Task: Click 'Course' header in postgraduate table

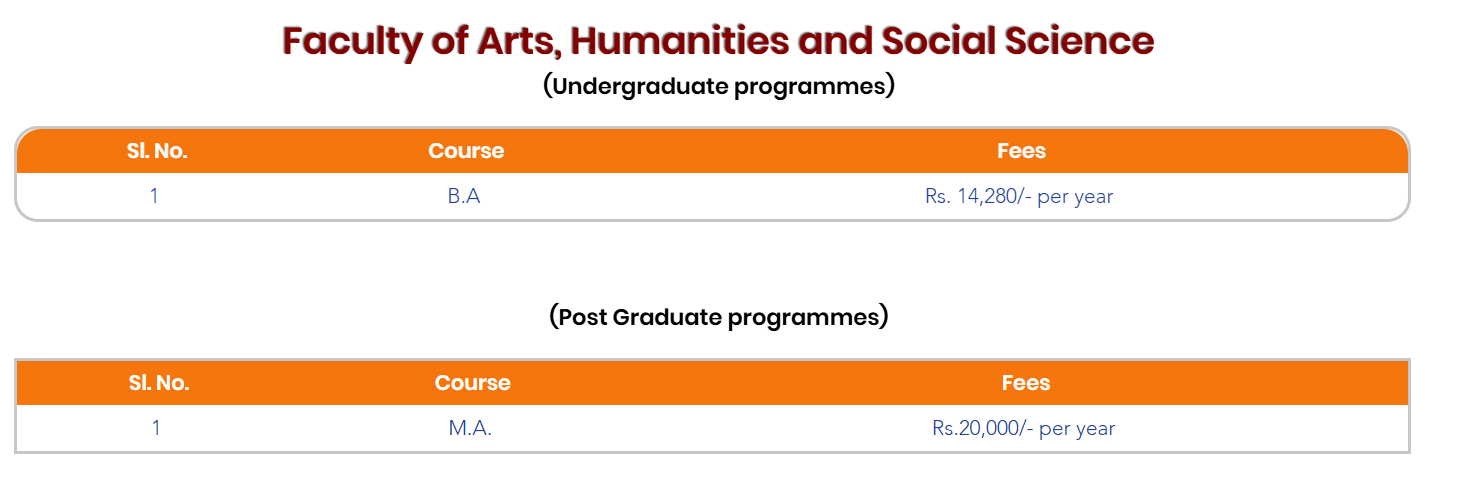Action: coord(472,383)
